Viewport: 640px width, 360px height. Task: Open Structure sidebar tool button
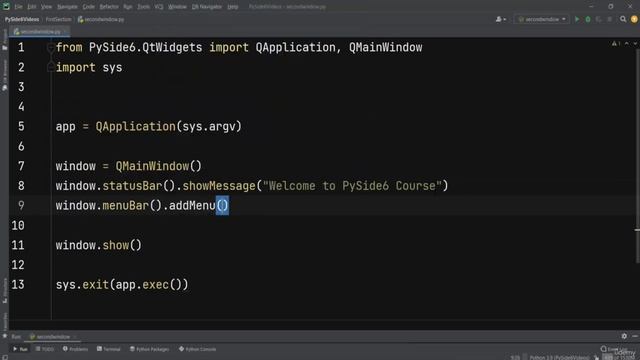click(x=4, y=290)
